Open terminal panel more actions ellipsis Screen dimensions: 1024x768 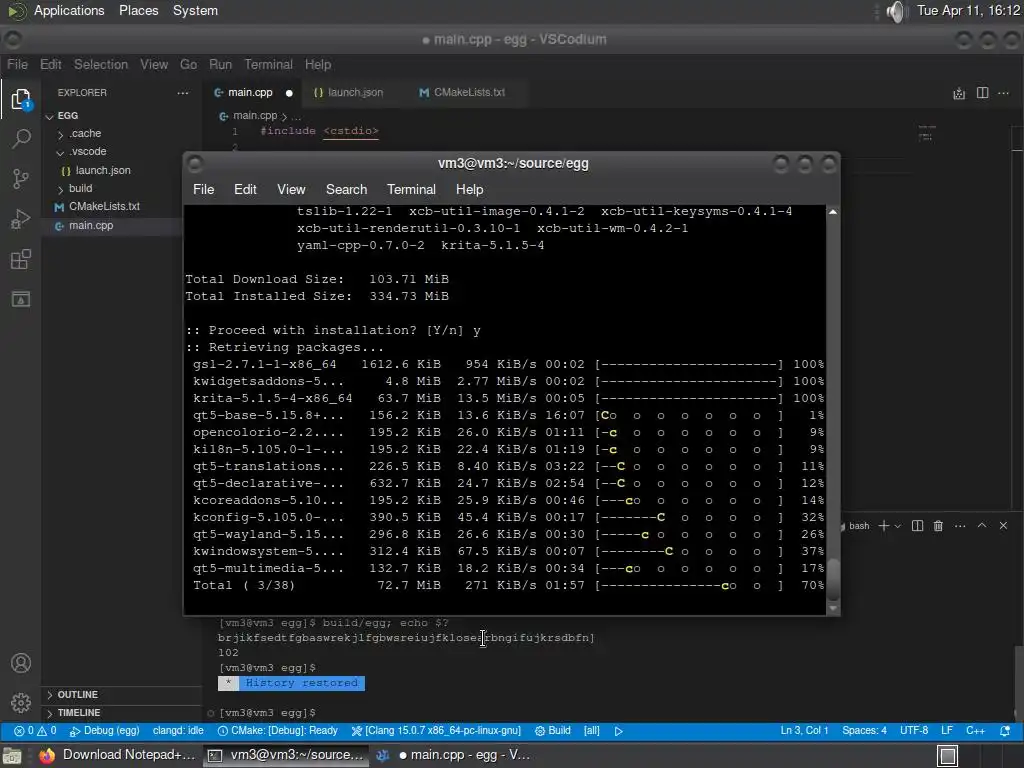[x=960, y=526]
